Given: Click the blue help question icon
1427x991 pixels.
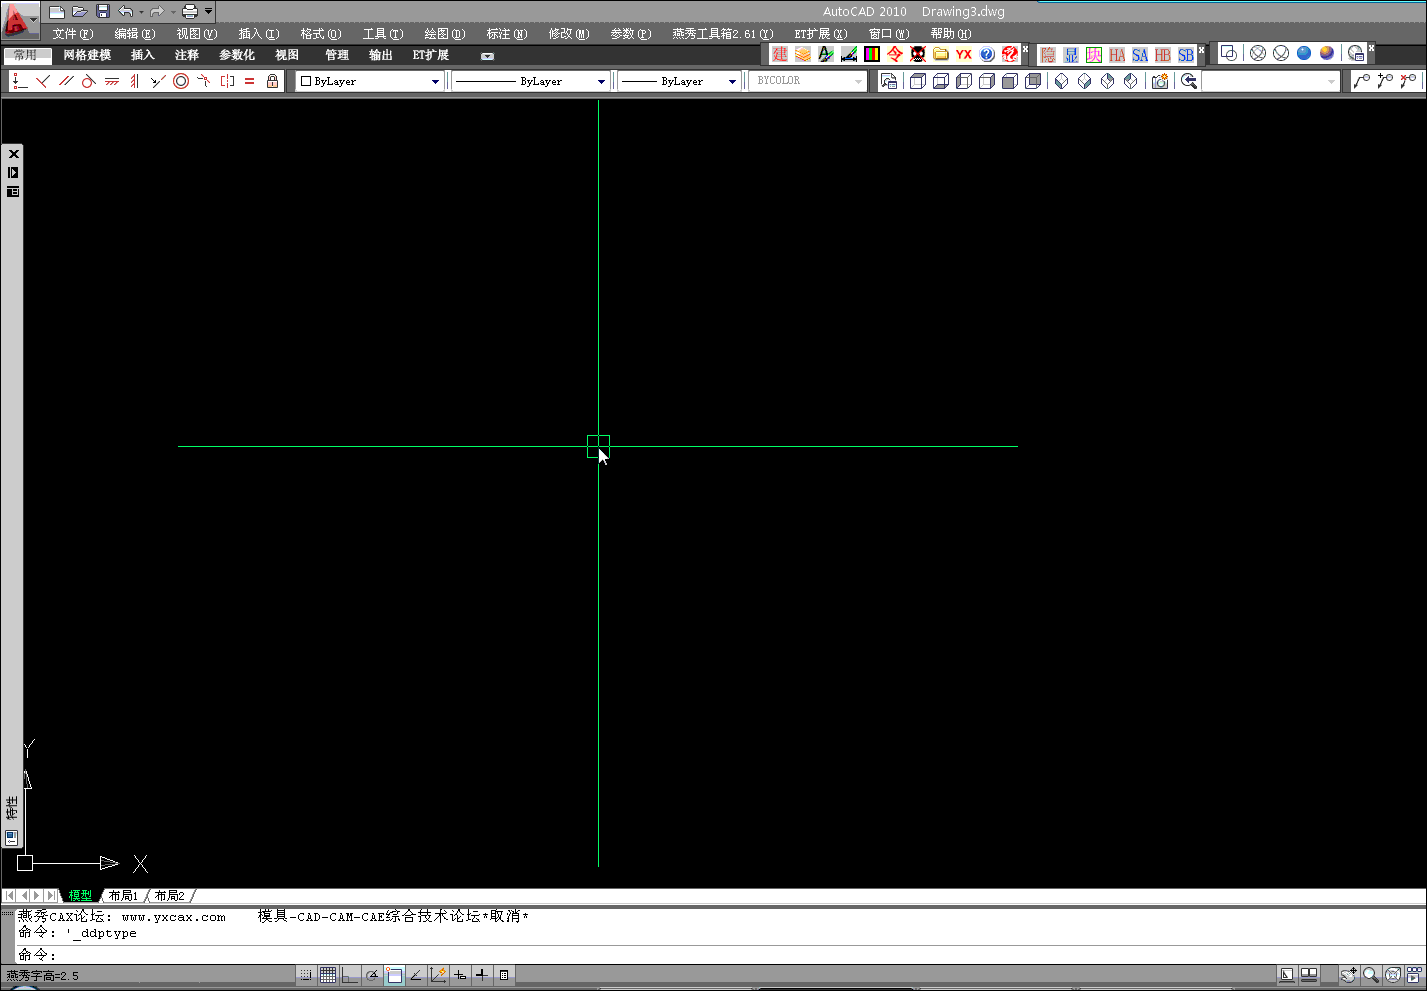Looking at the screenshot, I should pos(987,54).
